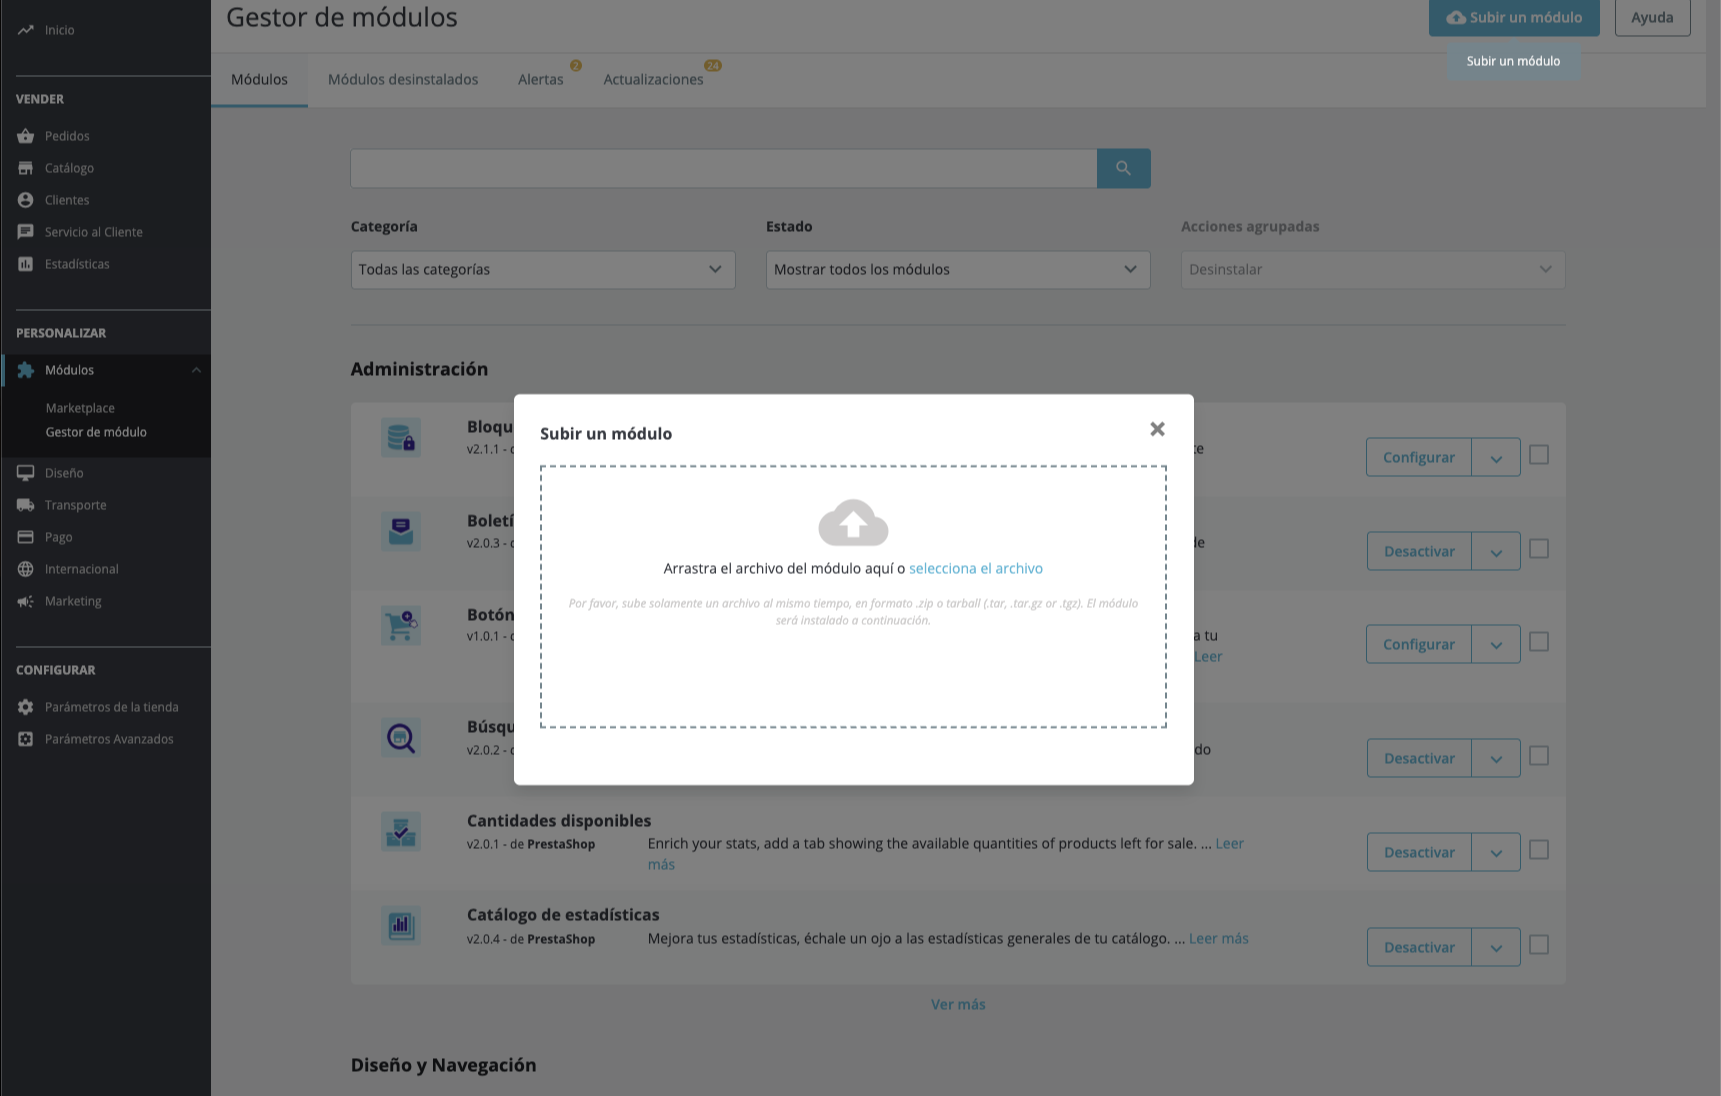Check the Cantidades disponibles module checkbox
Screen dimensions: 1721x1096
click(x=1539, y=850)
